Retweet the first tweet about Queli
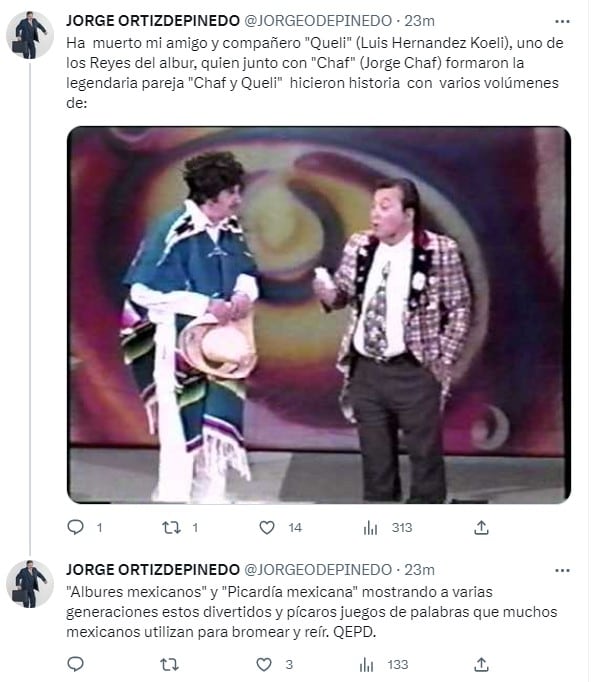This screenshot has width=611, height=682. [171, 527]
